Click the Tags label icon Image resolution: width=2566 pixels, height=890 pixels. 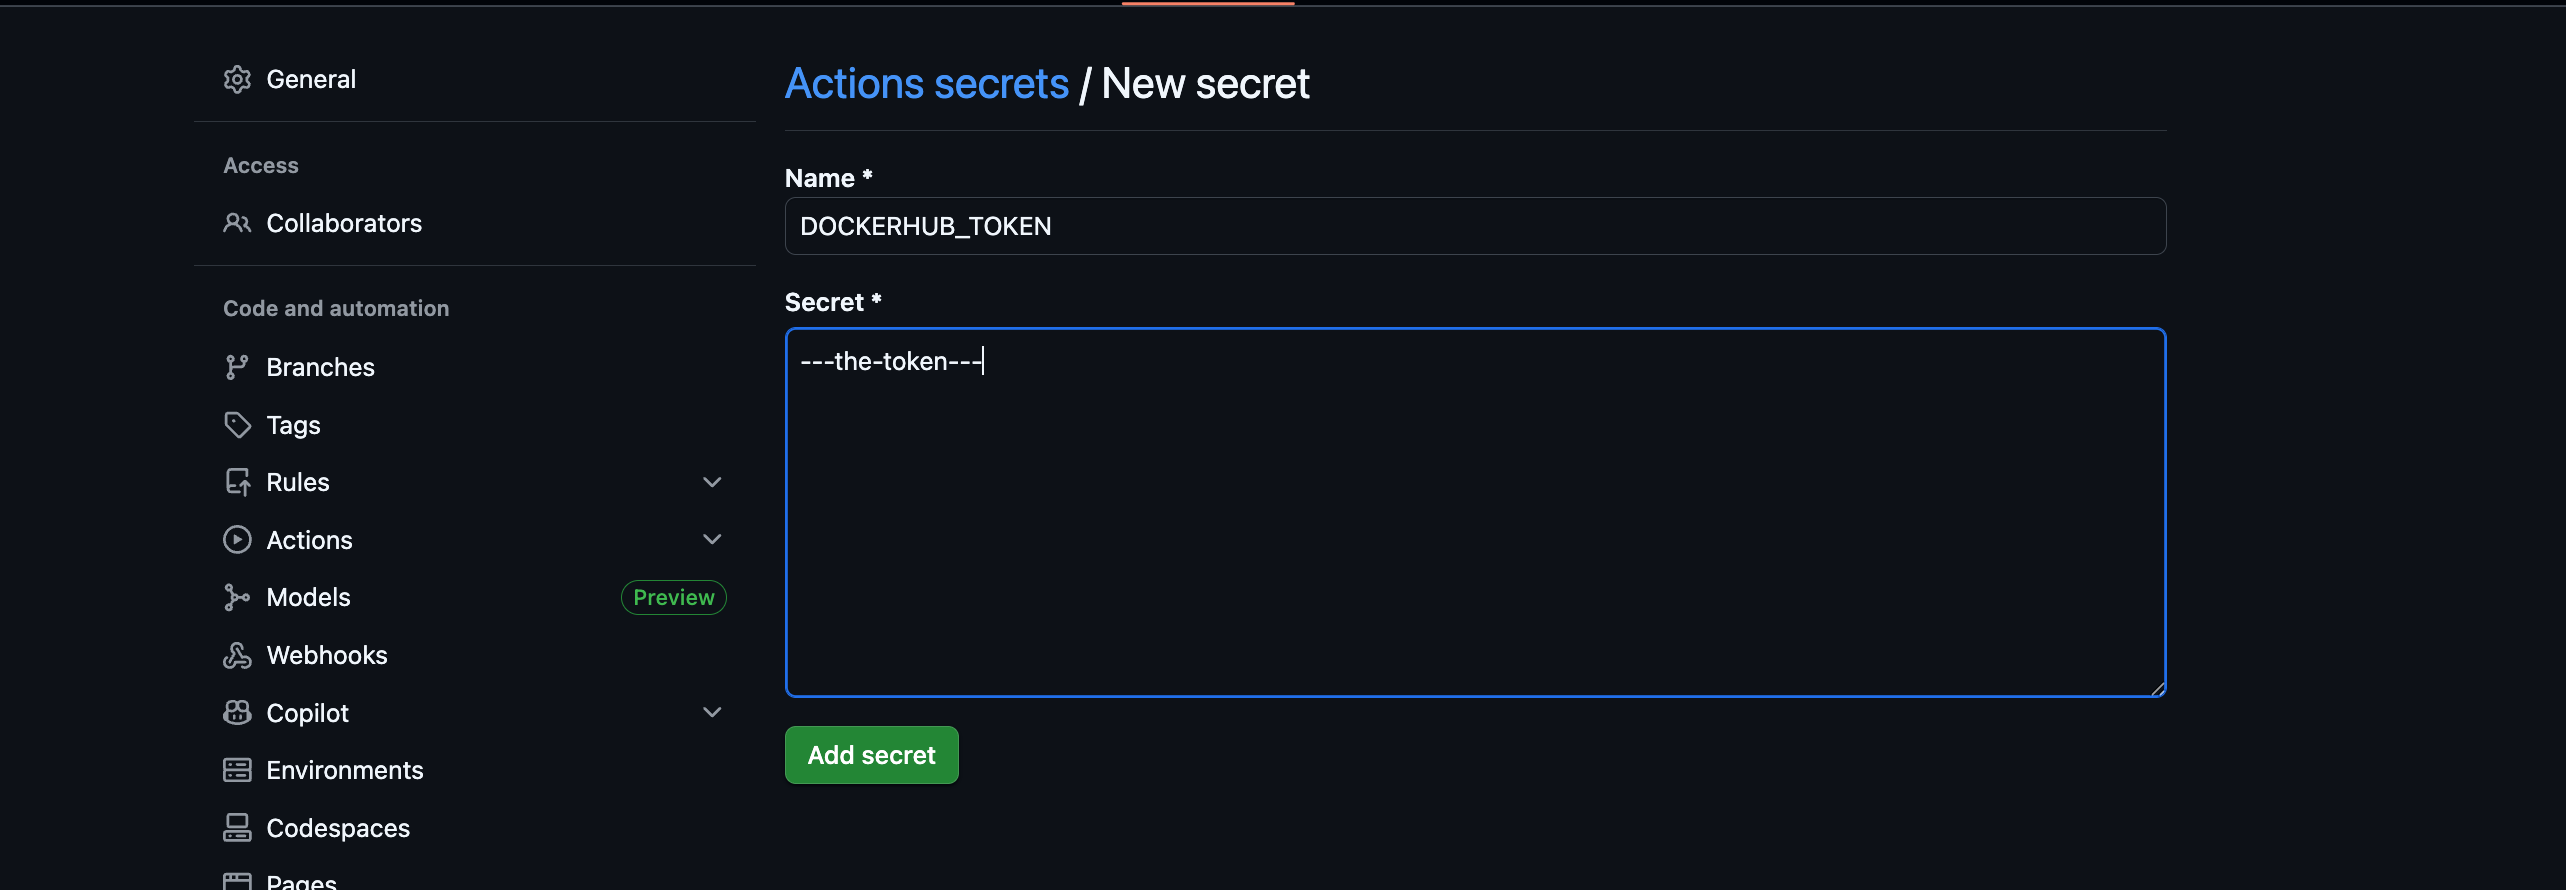click(x=237, y=425)
